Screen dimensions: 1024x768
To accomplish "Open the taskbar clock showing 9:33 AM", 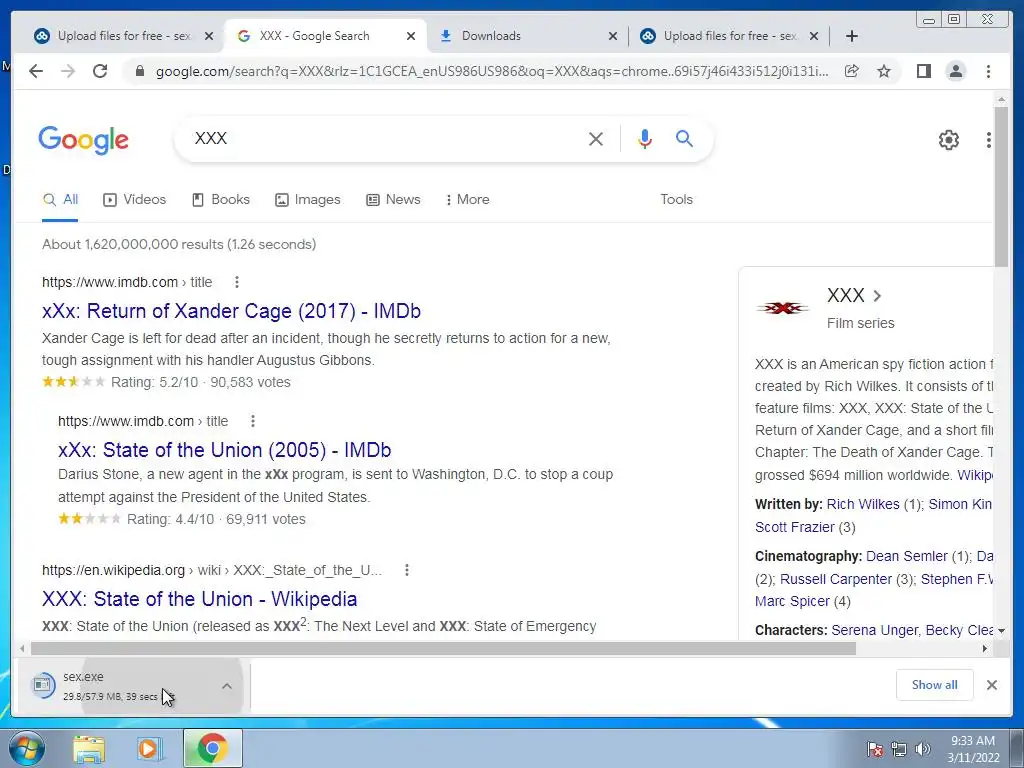I will coord(973,749).
